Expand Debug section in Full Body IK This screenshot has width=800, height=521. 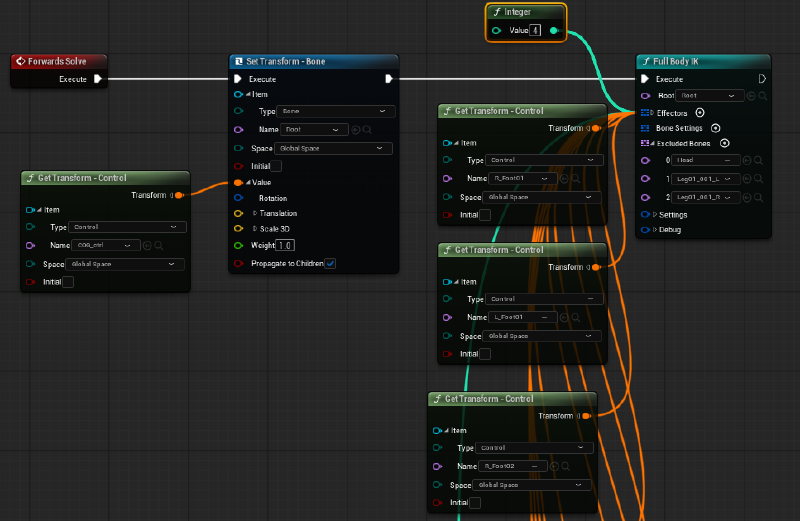pyautogui.click(x=654, y=229)
